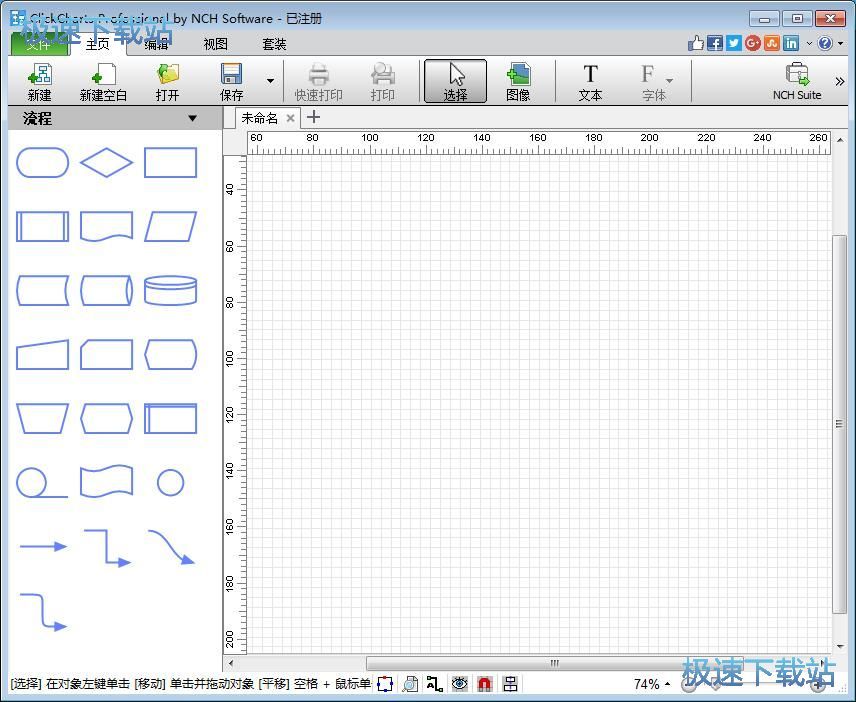Open the 保存 dropdown arrow

(270, 81)
